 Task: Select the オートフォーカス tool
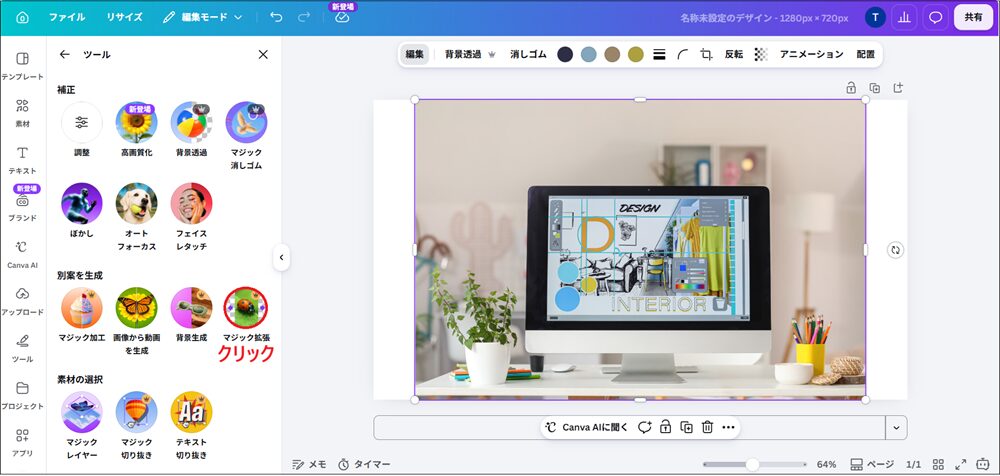coord(136,204)
